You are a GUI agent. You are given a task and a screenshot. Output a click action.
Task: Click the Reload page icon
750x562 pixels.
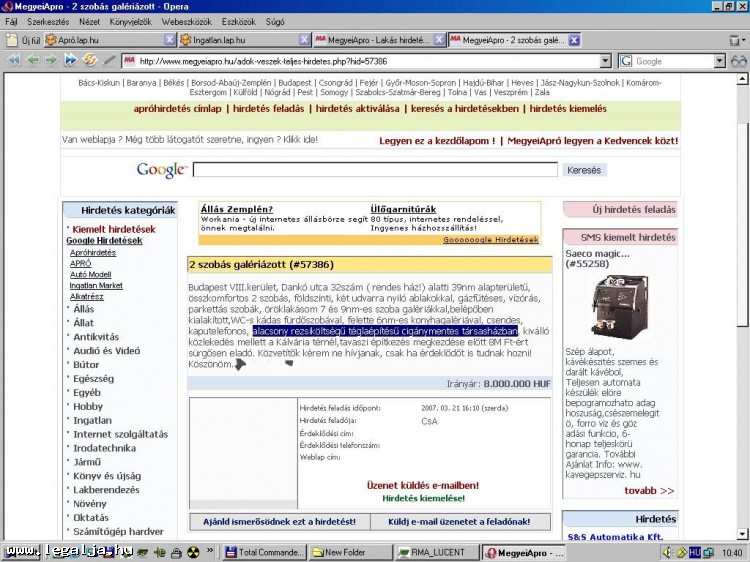[x=90, y=61]
